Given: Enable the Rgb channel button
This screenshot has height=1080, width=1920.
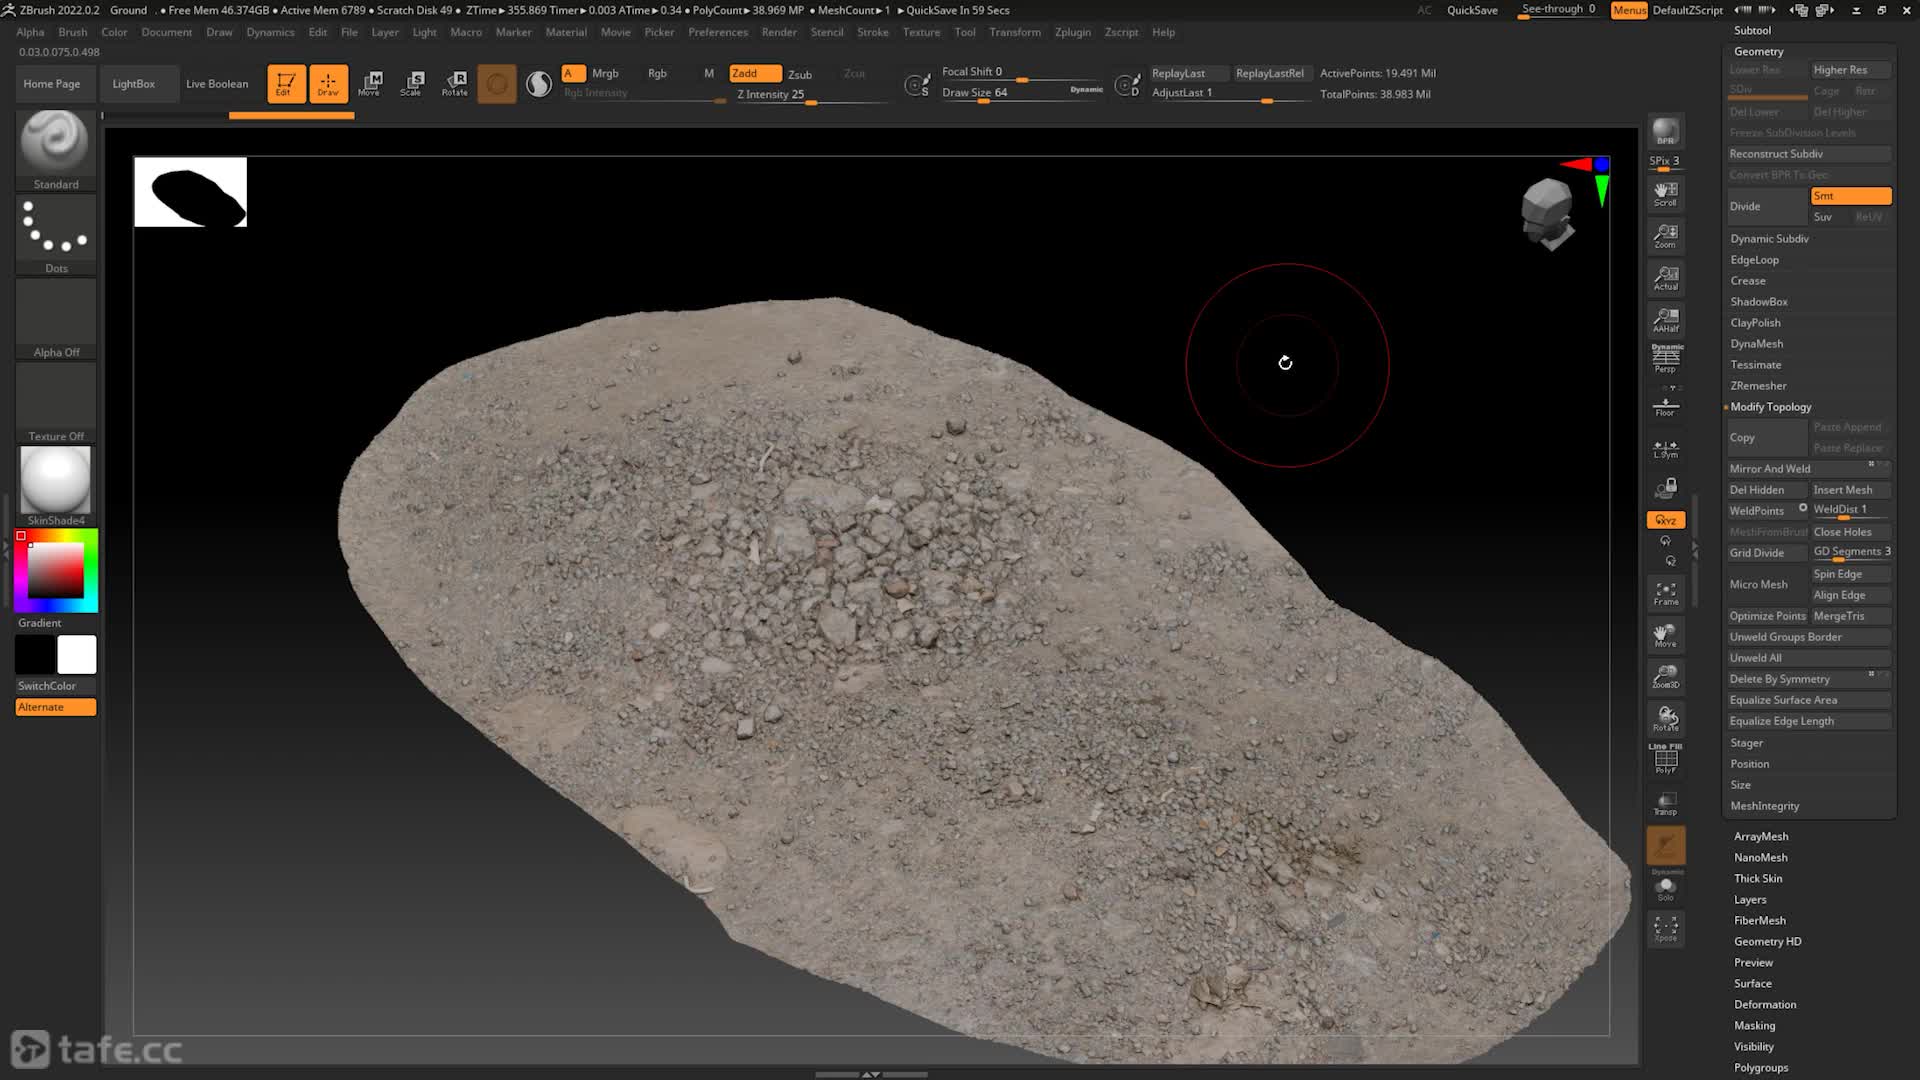Looking at the screenshot, I should pos(657,73).
